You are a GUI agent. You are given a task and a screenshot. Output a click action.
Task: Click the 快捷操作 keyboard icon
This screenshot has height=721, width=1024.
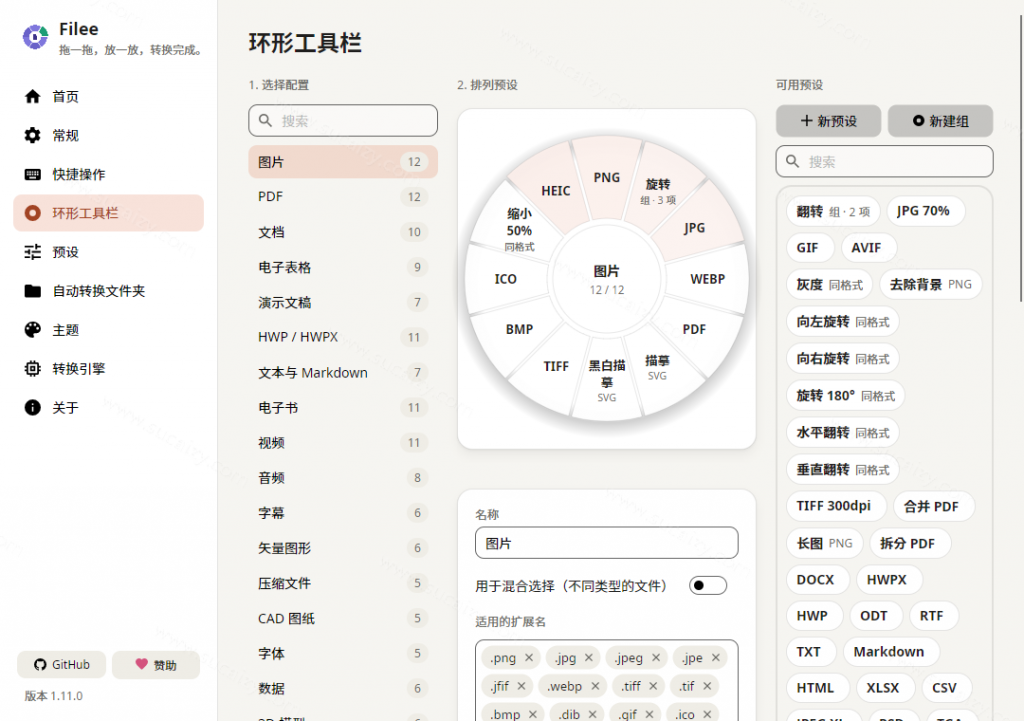tap(33, 174)
